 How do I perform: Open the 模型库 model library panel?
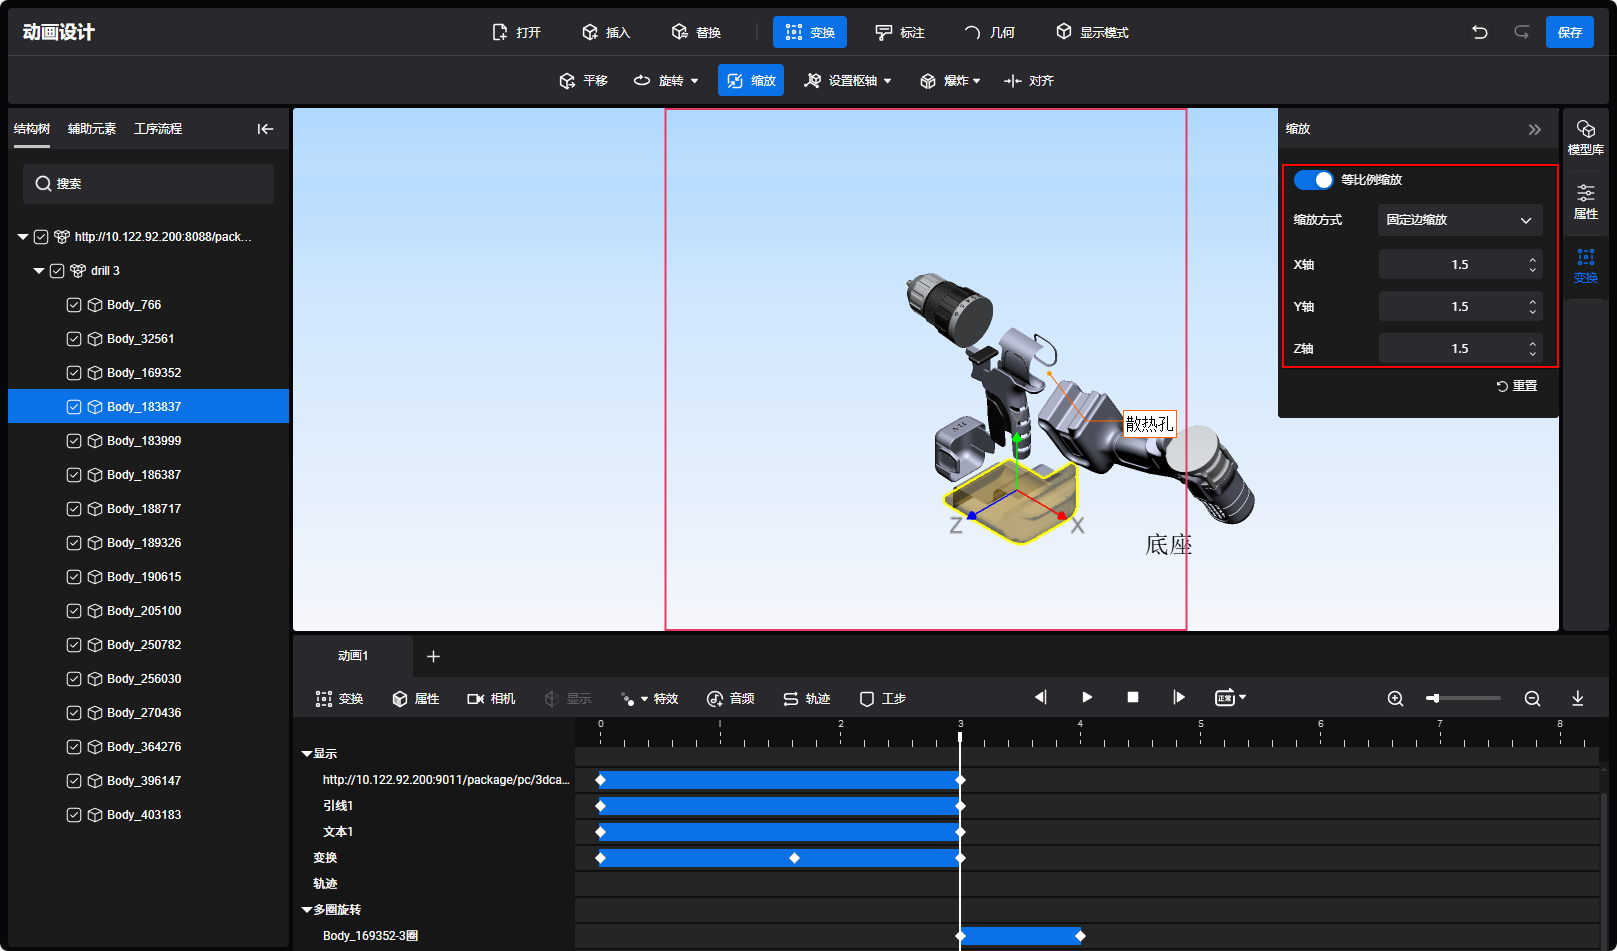(x=1585, y=137)
